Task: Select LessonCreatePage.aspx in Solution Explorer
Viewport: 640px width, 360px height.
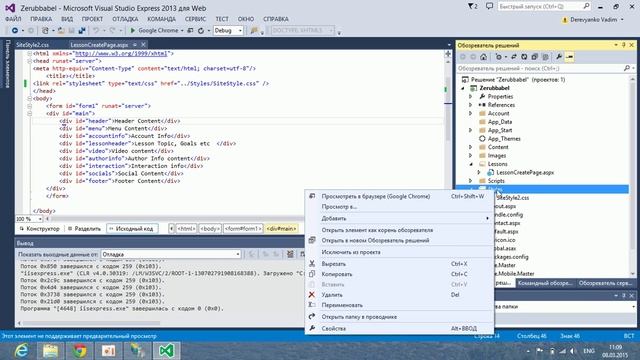Action: pyautogui.click(x=525, y=172)
